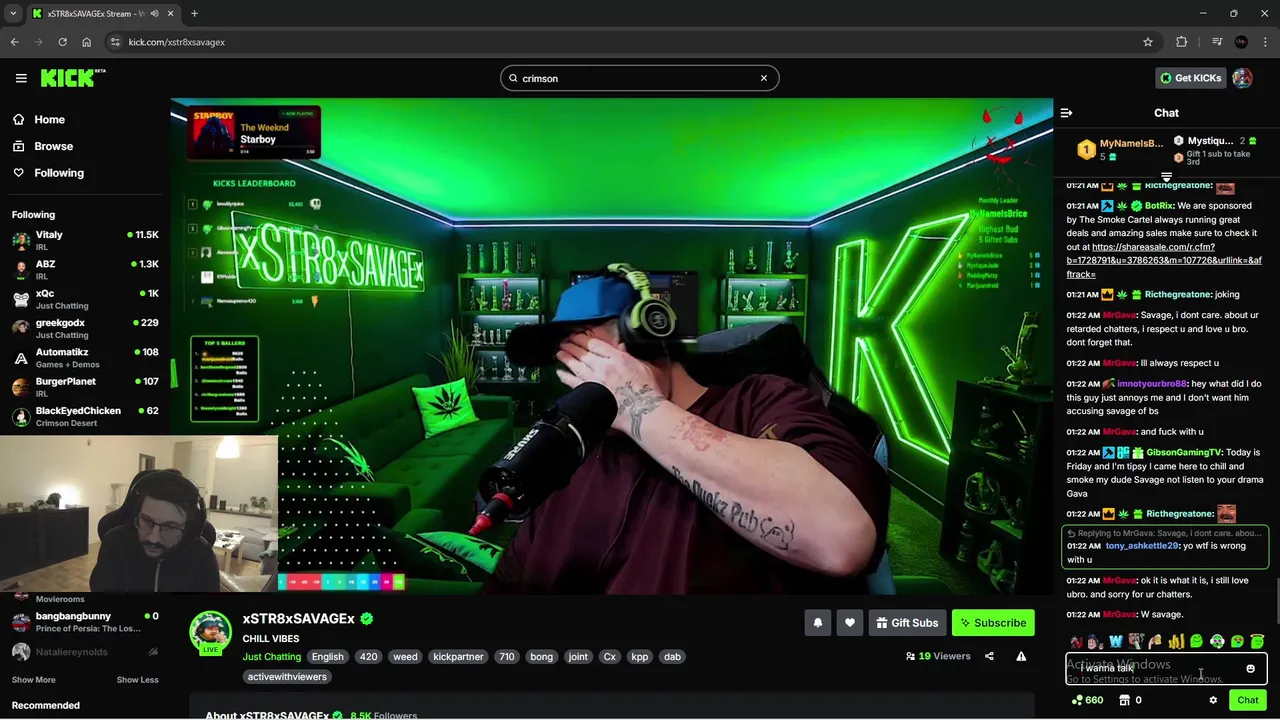The width and height of the screenshot is (1280, 720).
Task: Collapse the chat panel arrow icon
Action: [x=1066, y=113]
